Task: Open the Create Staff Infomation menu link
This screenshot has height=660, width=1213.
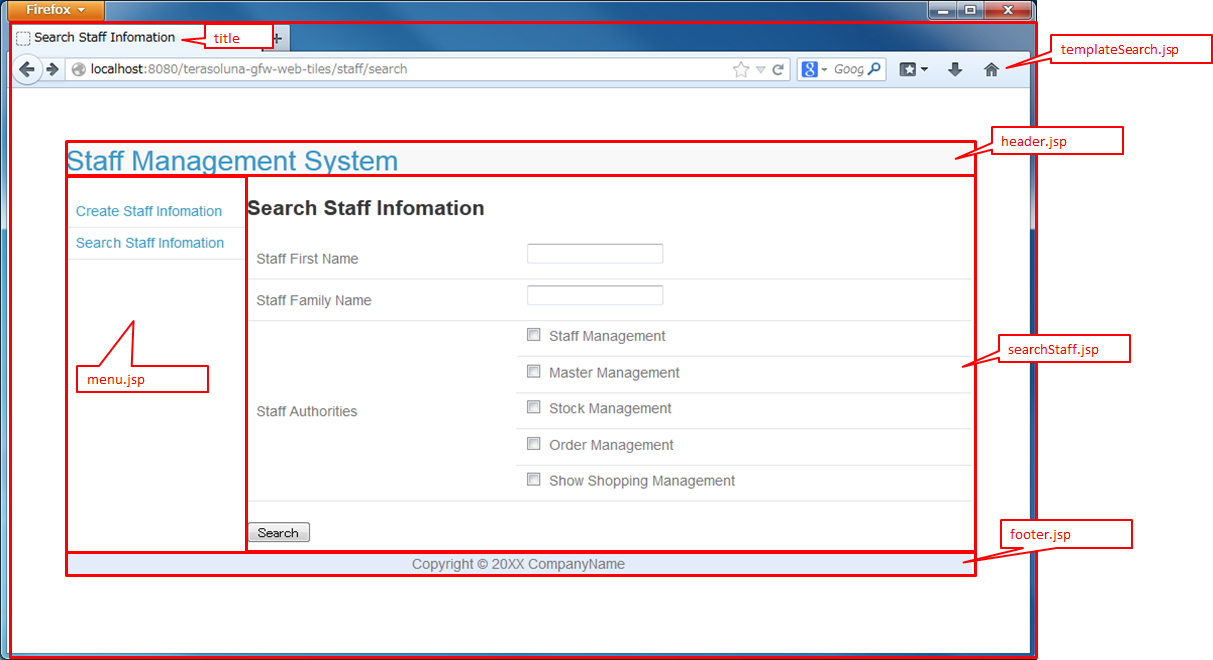Action: coord(149,211)
